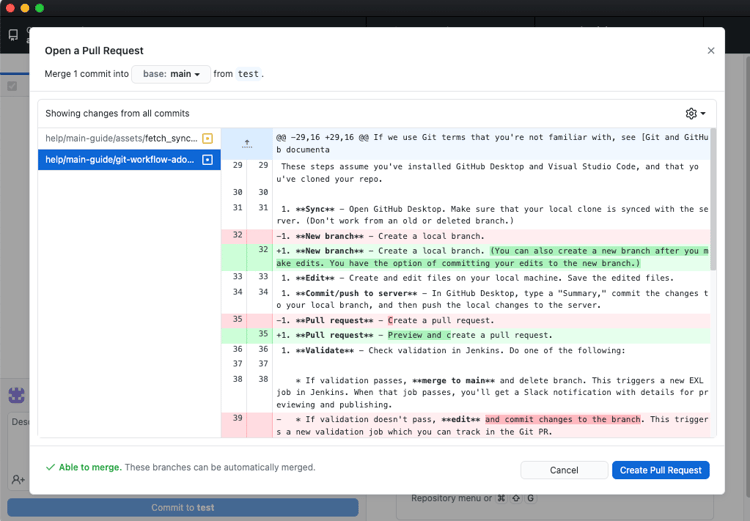The image size is (750, 521).
Task: Click the '**Edit**' line 33 text
Action: click(315, 278)
